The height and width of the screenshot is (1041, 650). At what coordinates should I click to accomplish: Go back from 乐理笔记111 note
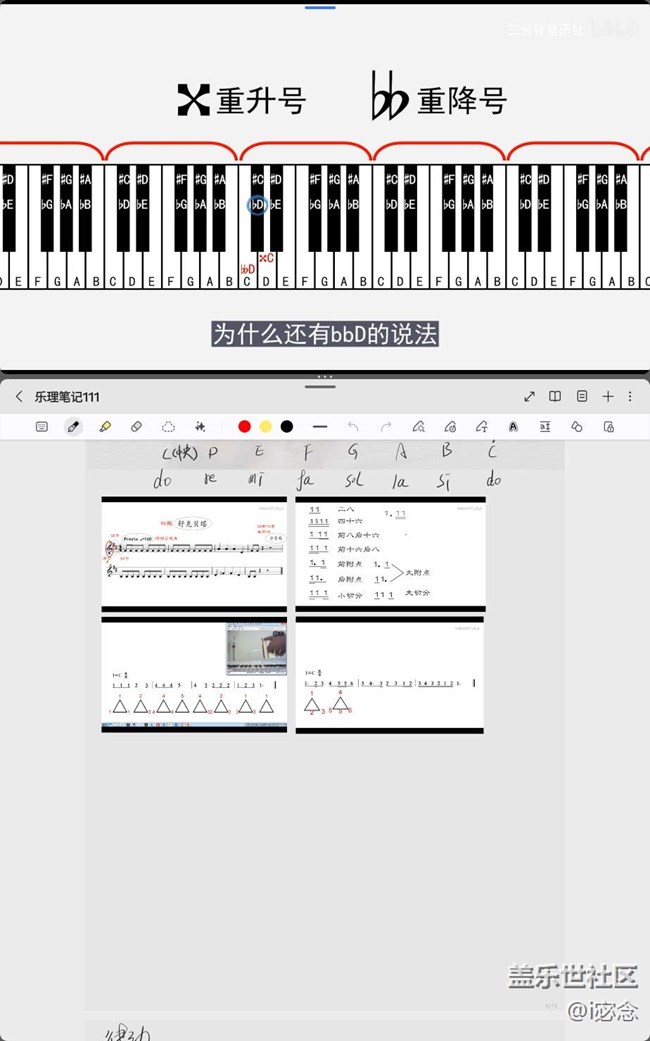coord(18,397)
